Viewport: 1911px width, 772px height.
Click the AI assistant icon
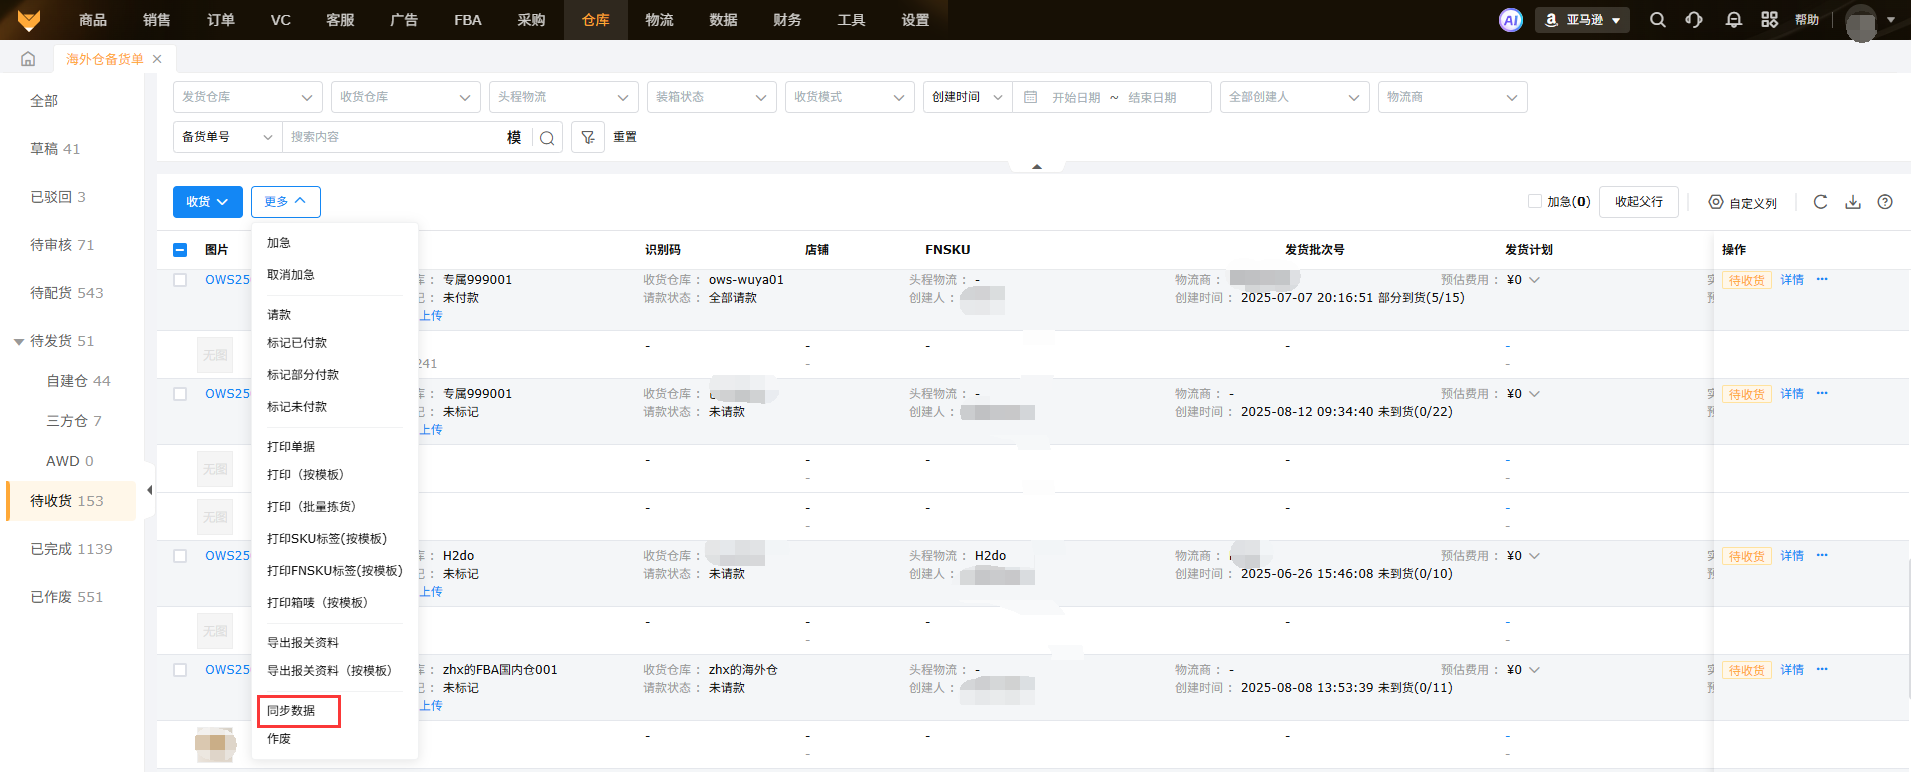click(1510, 20)
